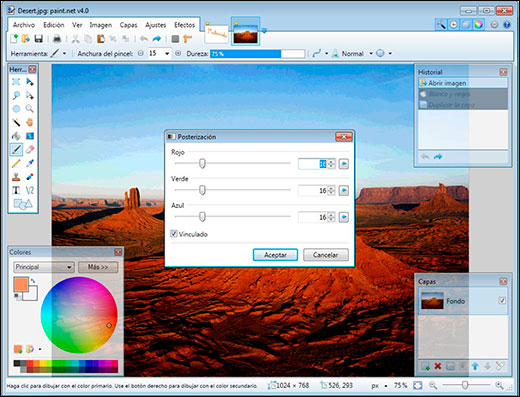The image size is (520, 397).
Task: Toggle the Colors window icon at top right
Action: tap(478, 25)
